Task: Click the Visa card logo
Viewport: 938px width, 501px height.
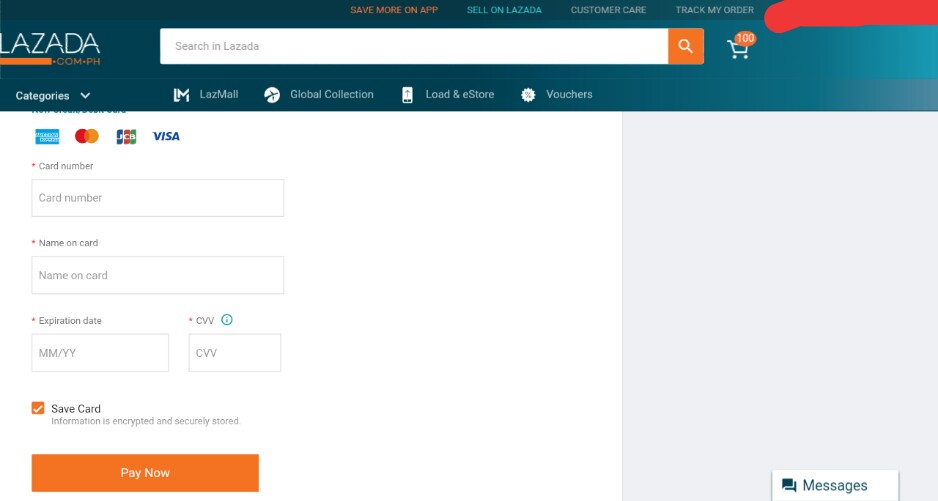Action: [x=166, y=136]
